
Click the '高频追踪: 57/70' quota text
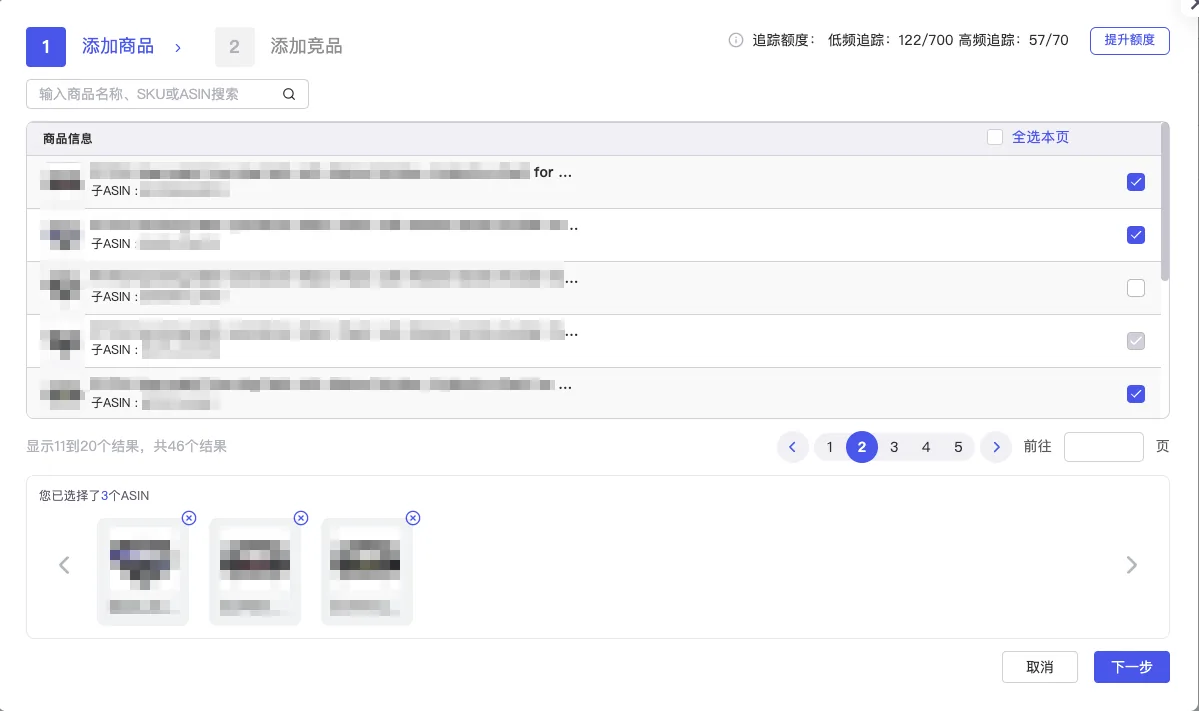pyautogui.click(x=1013, y=40)
